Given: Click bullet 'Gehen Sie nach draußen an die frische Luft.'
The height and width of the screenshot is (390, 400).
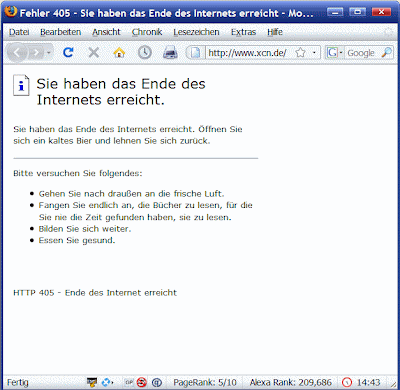Looking at the screenshot, I should 132,194.
